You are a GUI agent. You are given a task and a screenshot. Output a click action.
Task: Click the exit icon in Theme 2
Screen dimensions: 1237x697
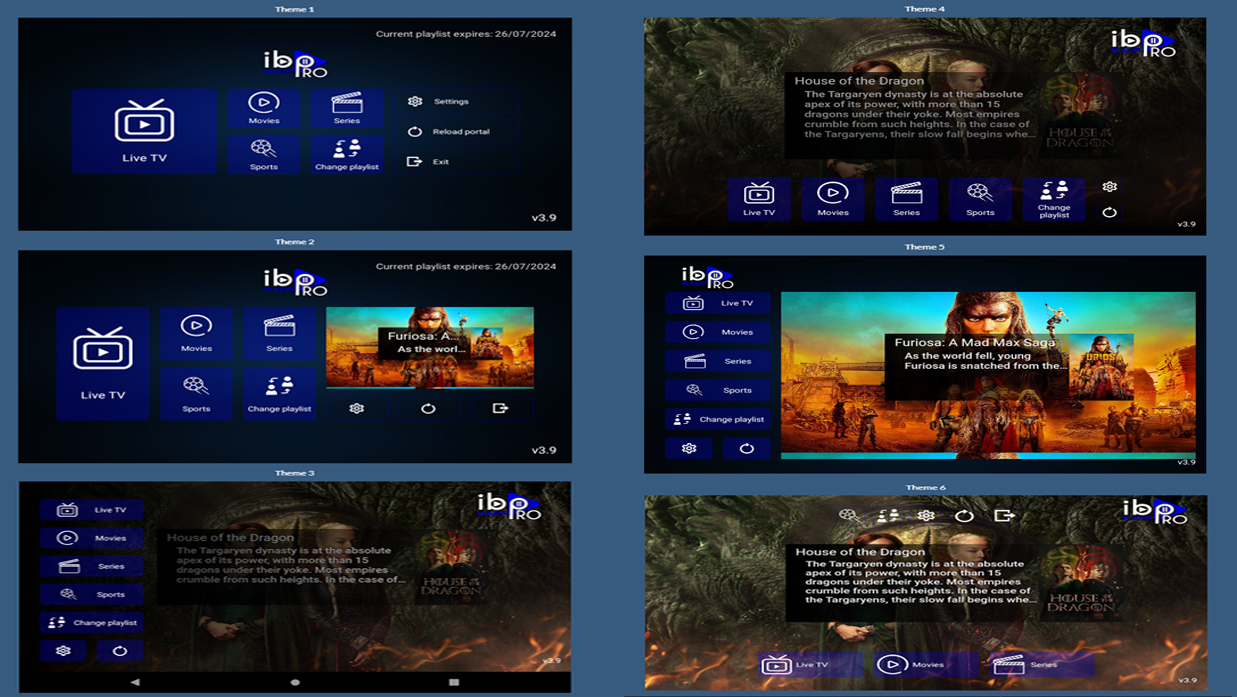point(500,408)
